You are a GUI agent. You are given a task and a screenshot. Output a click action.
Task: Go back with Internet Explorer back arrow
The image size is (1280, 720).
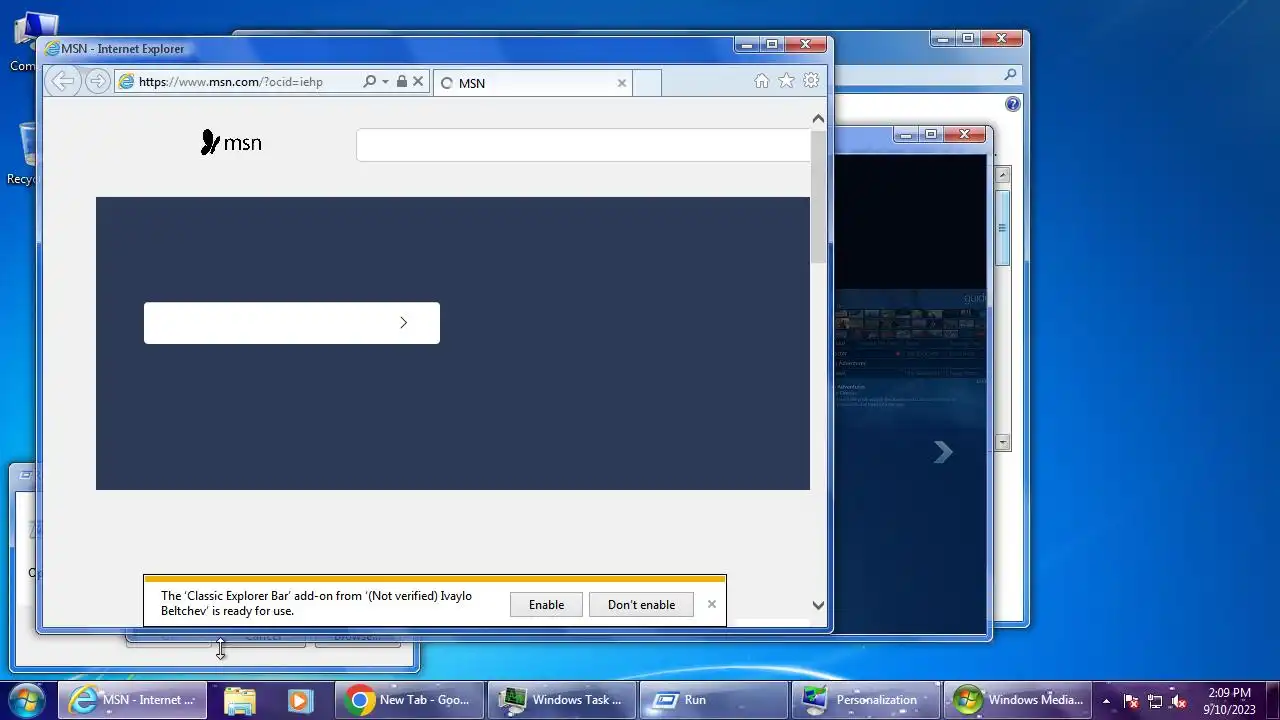click(63, 81)
